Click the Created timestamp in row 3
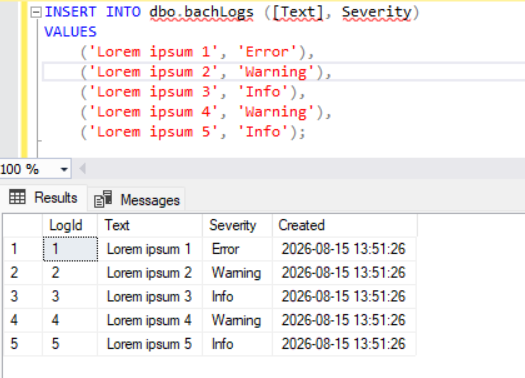Image resolution: width=525 pixels, height=378 pixels. 344,296
